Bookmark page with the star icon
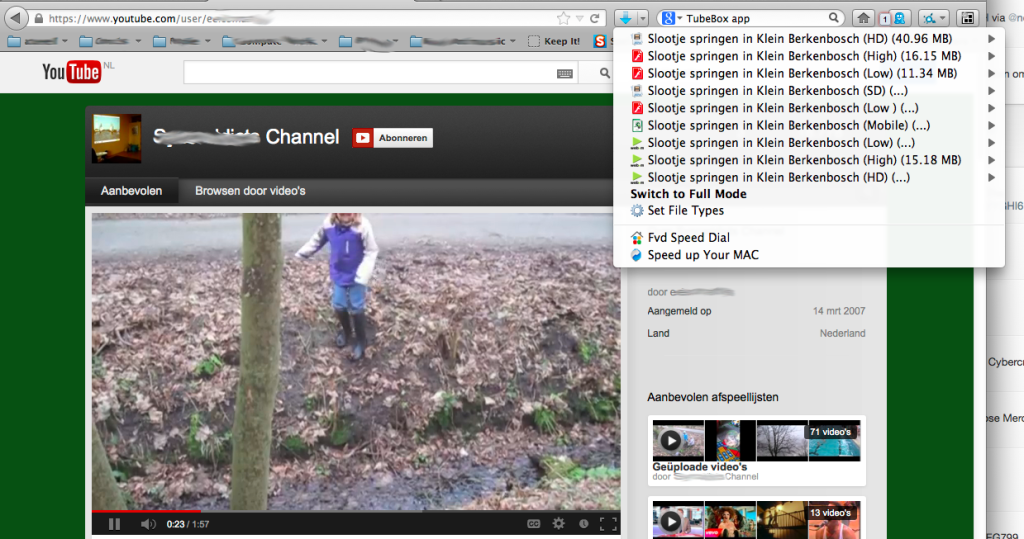 [563, 18]
